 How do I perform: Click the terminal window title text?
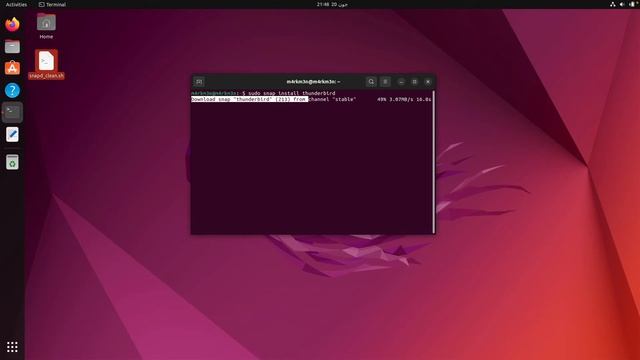(313, 82)
